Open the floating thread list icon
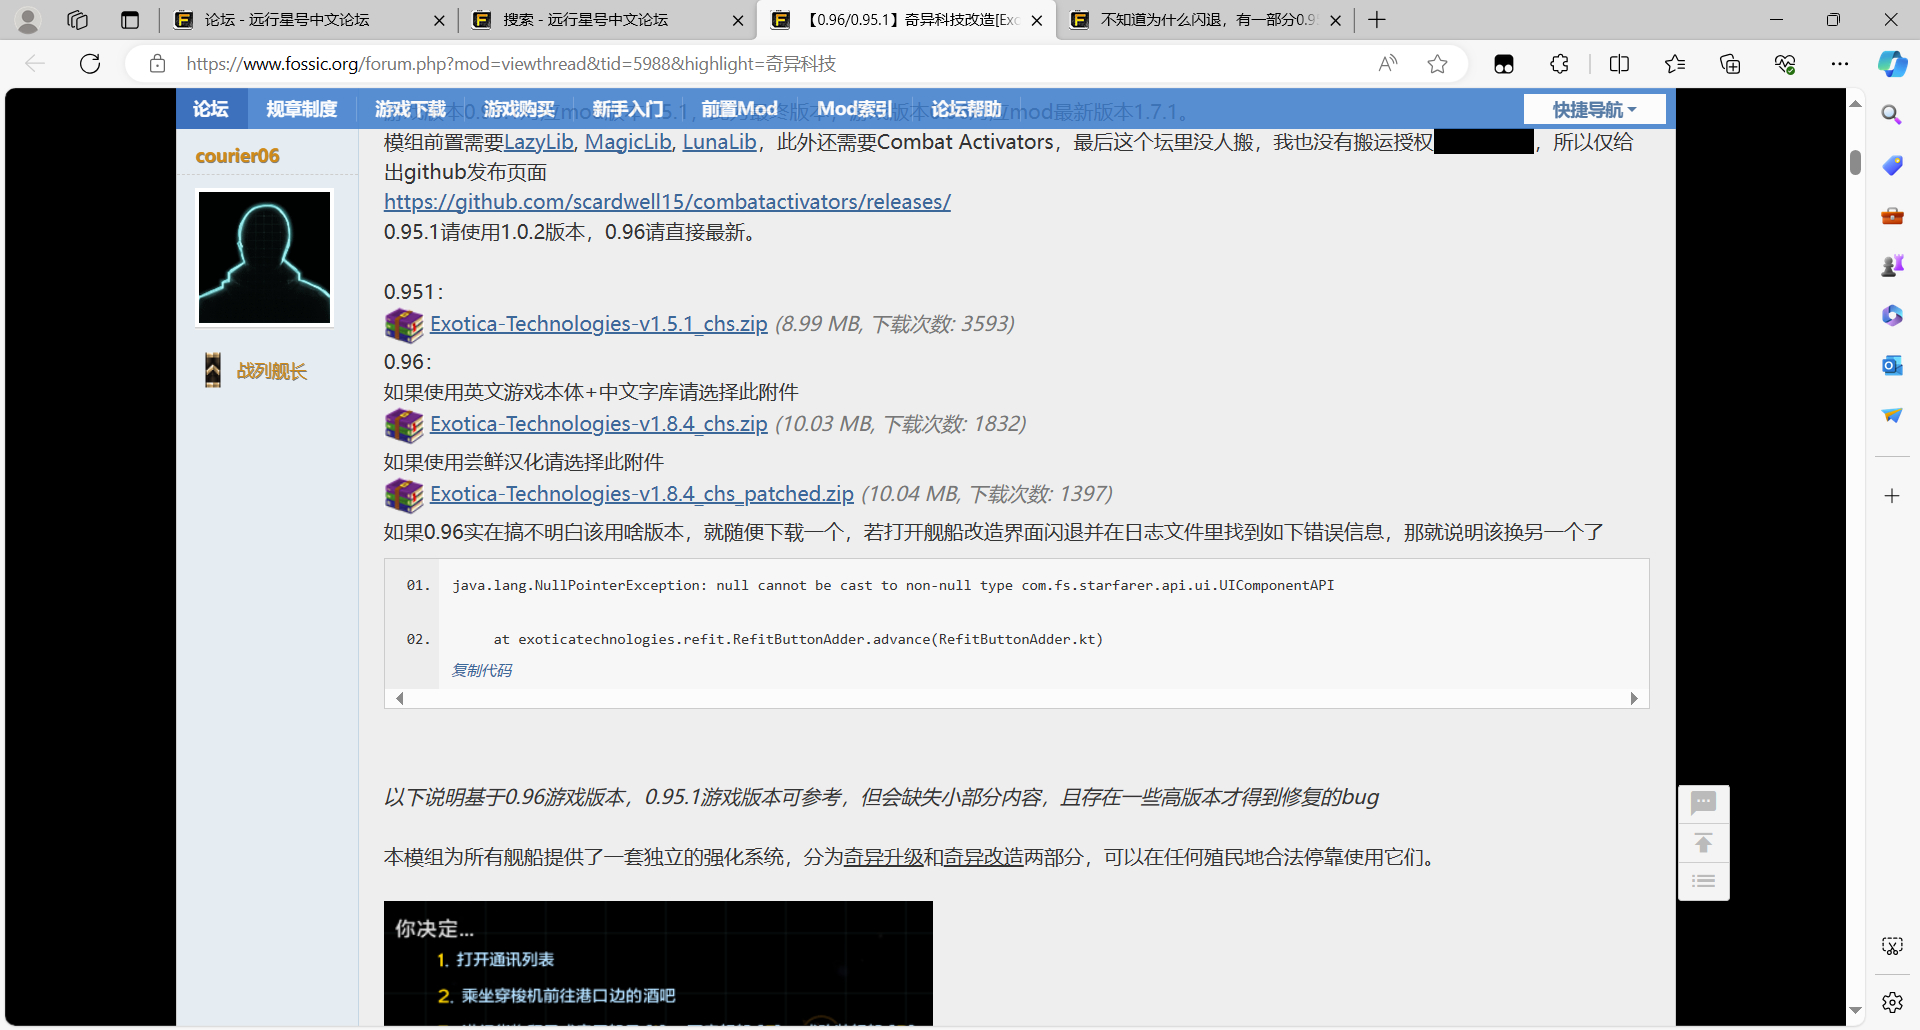 [1703, 880]
